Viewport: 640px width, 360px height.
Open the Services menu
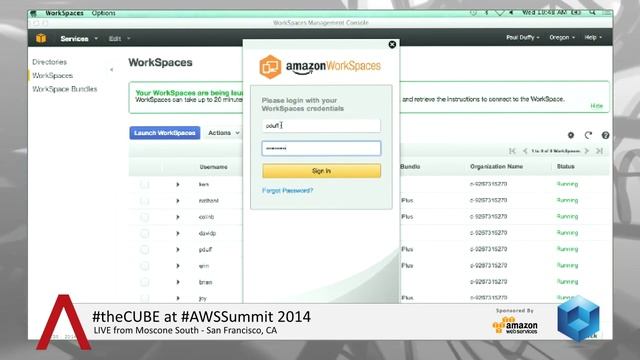(x=79, y=38)
